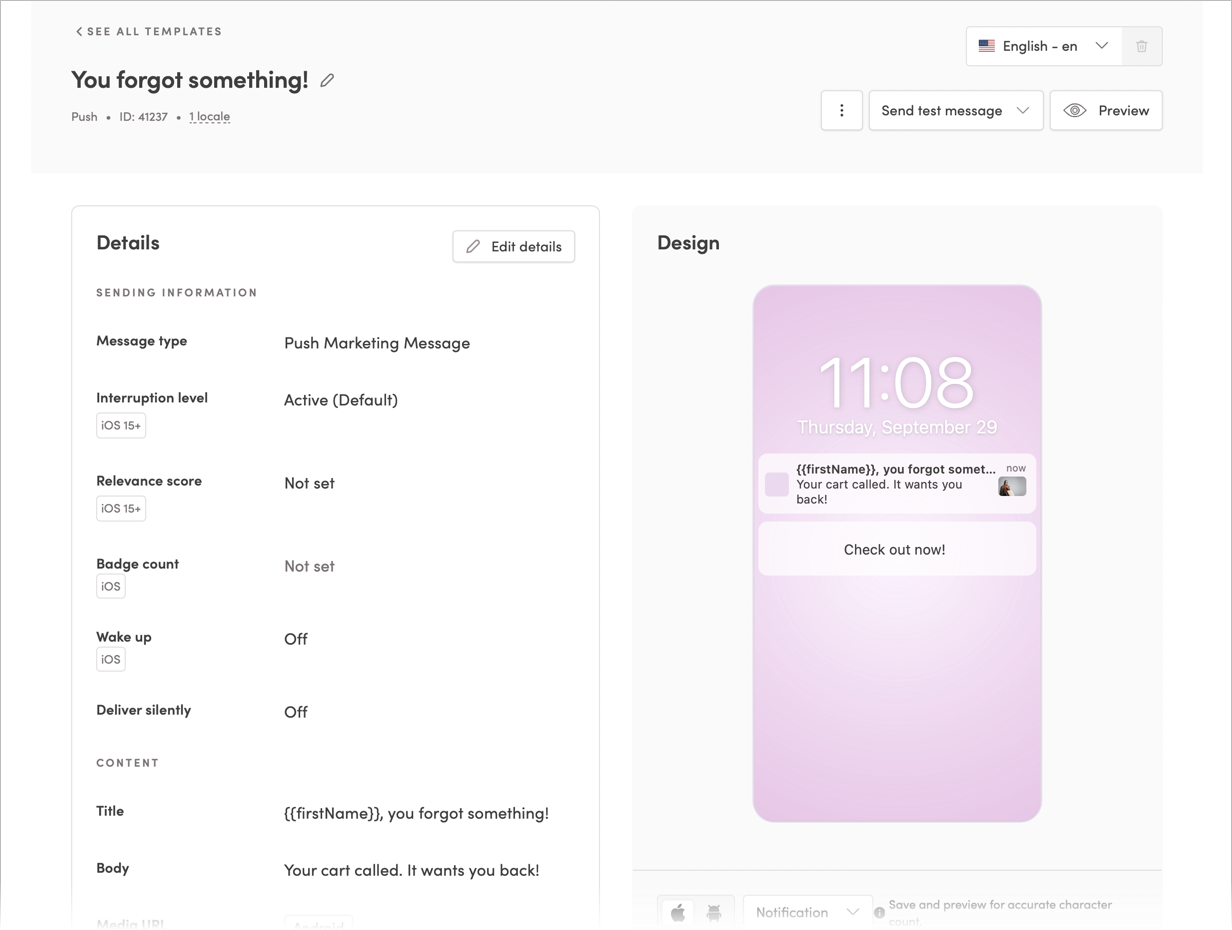Viewport: 1232px width, 930px height.
Task: Click the info icon beside character count note
Action: pos(879,912)
